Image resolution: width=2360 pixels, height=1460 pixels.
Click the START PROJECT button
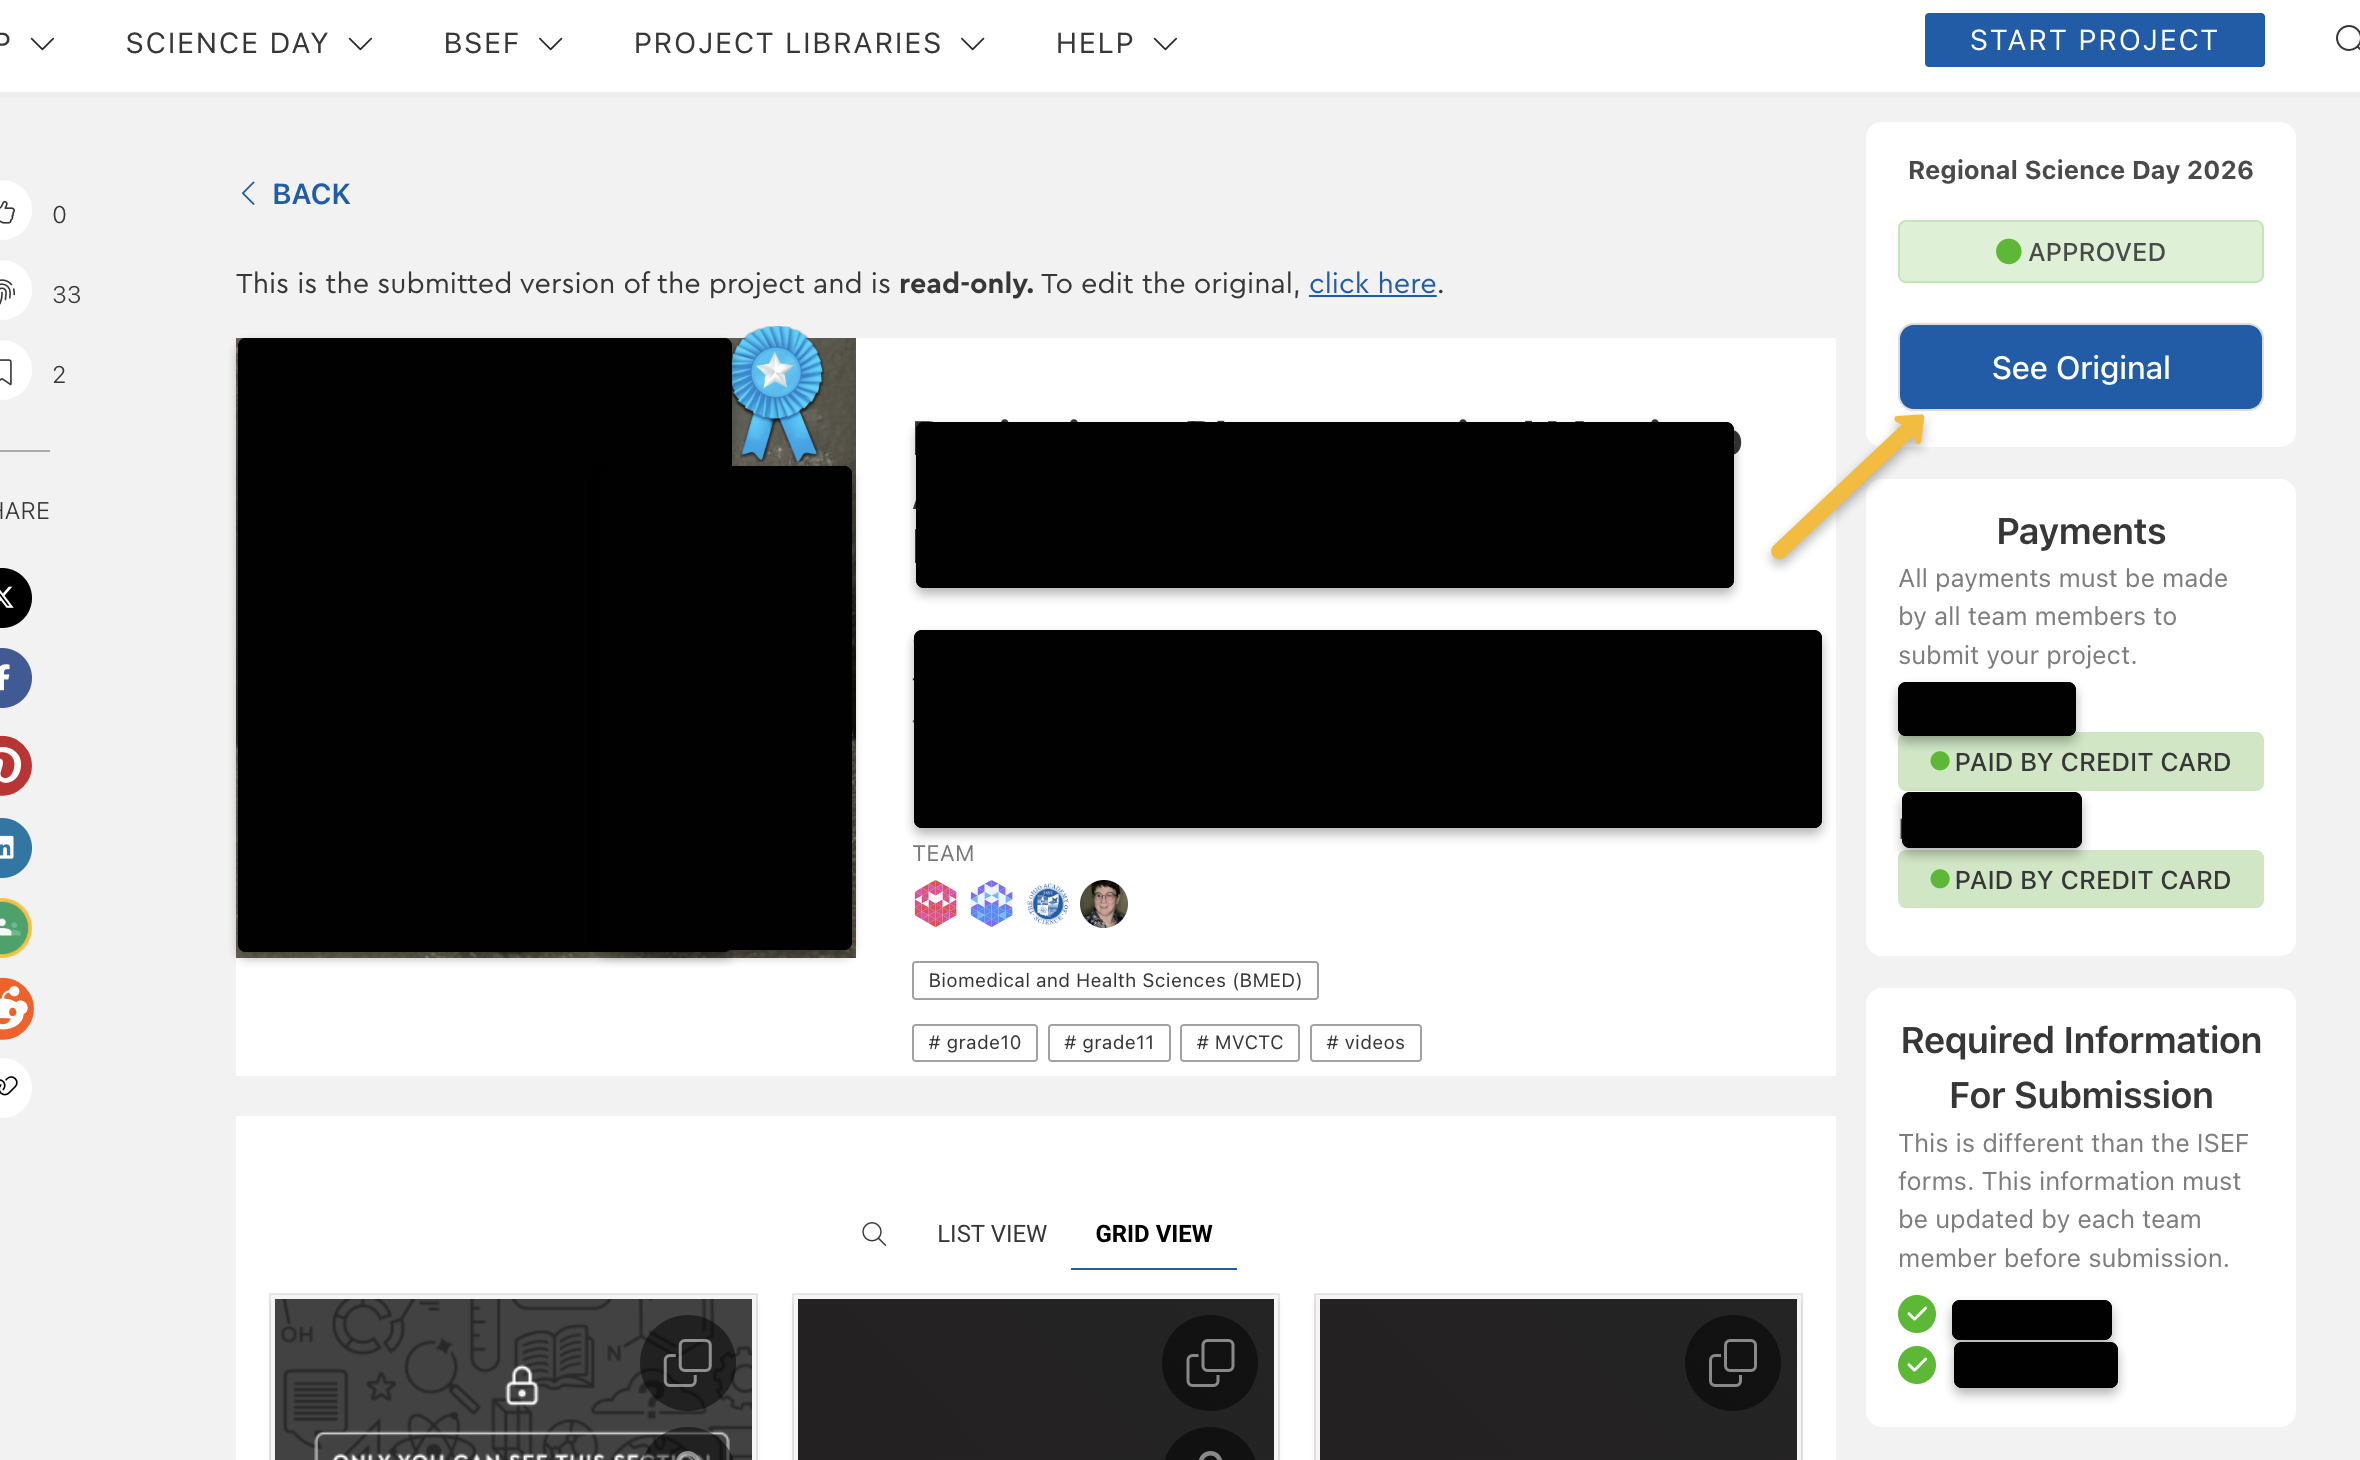pos(2094,40)
